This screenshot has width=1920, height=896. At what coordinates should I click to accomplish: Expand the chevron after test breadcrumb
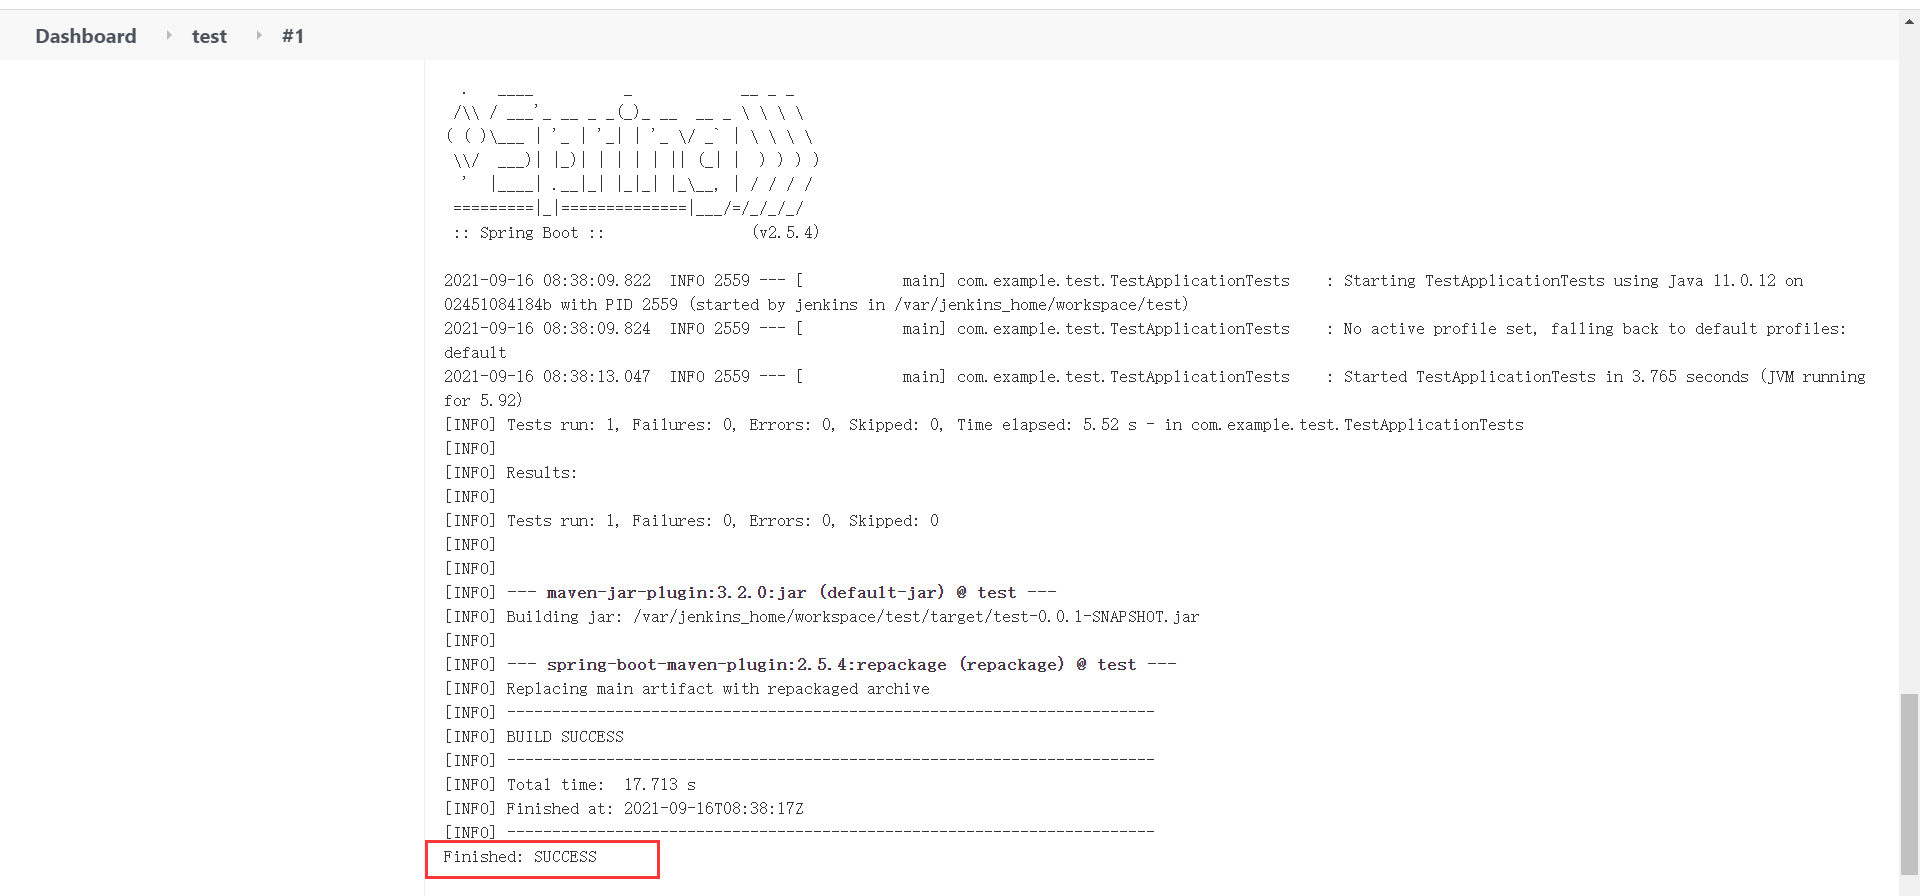258,35
